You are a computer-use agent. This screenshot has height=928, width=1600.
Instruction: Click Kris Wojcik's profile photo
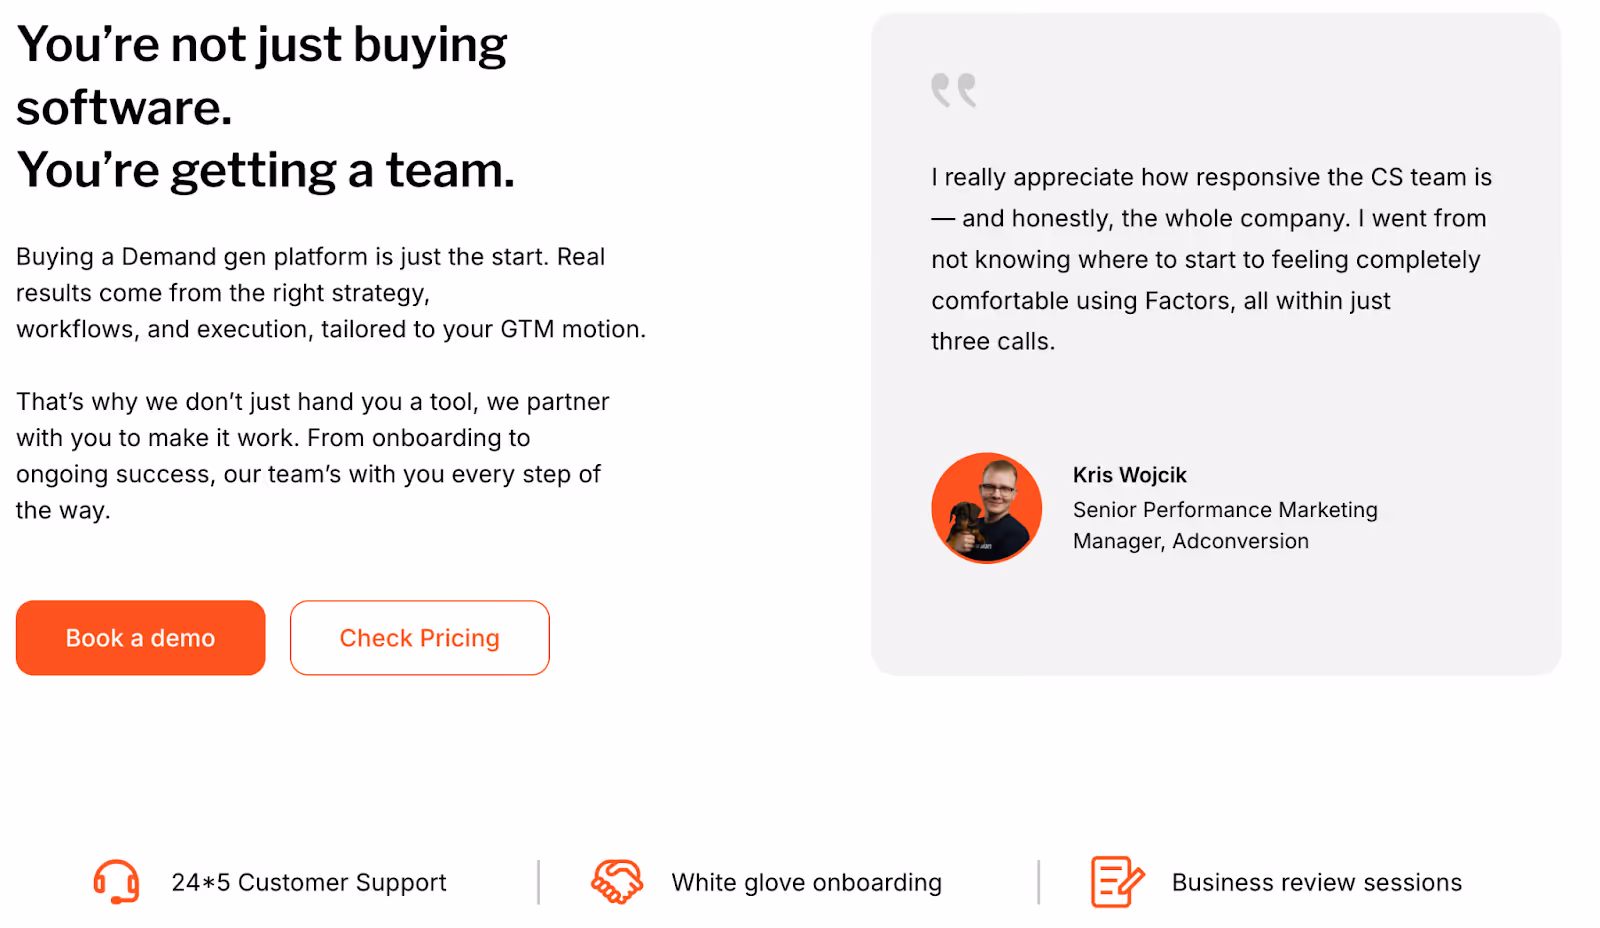(986, 508)
